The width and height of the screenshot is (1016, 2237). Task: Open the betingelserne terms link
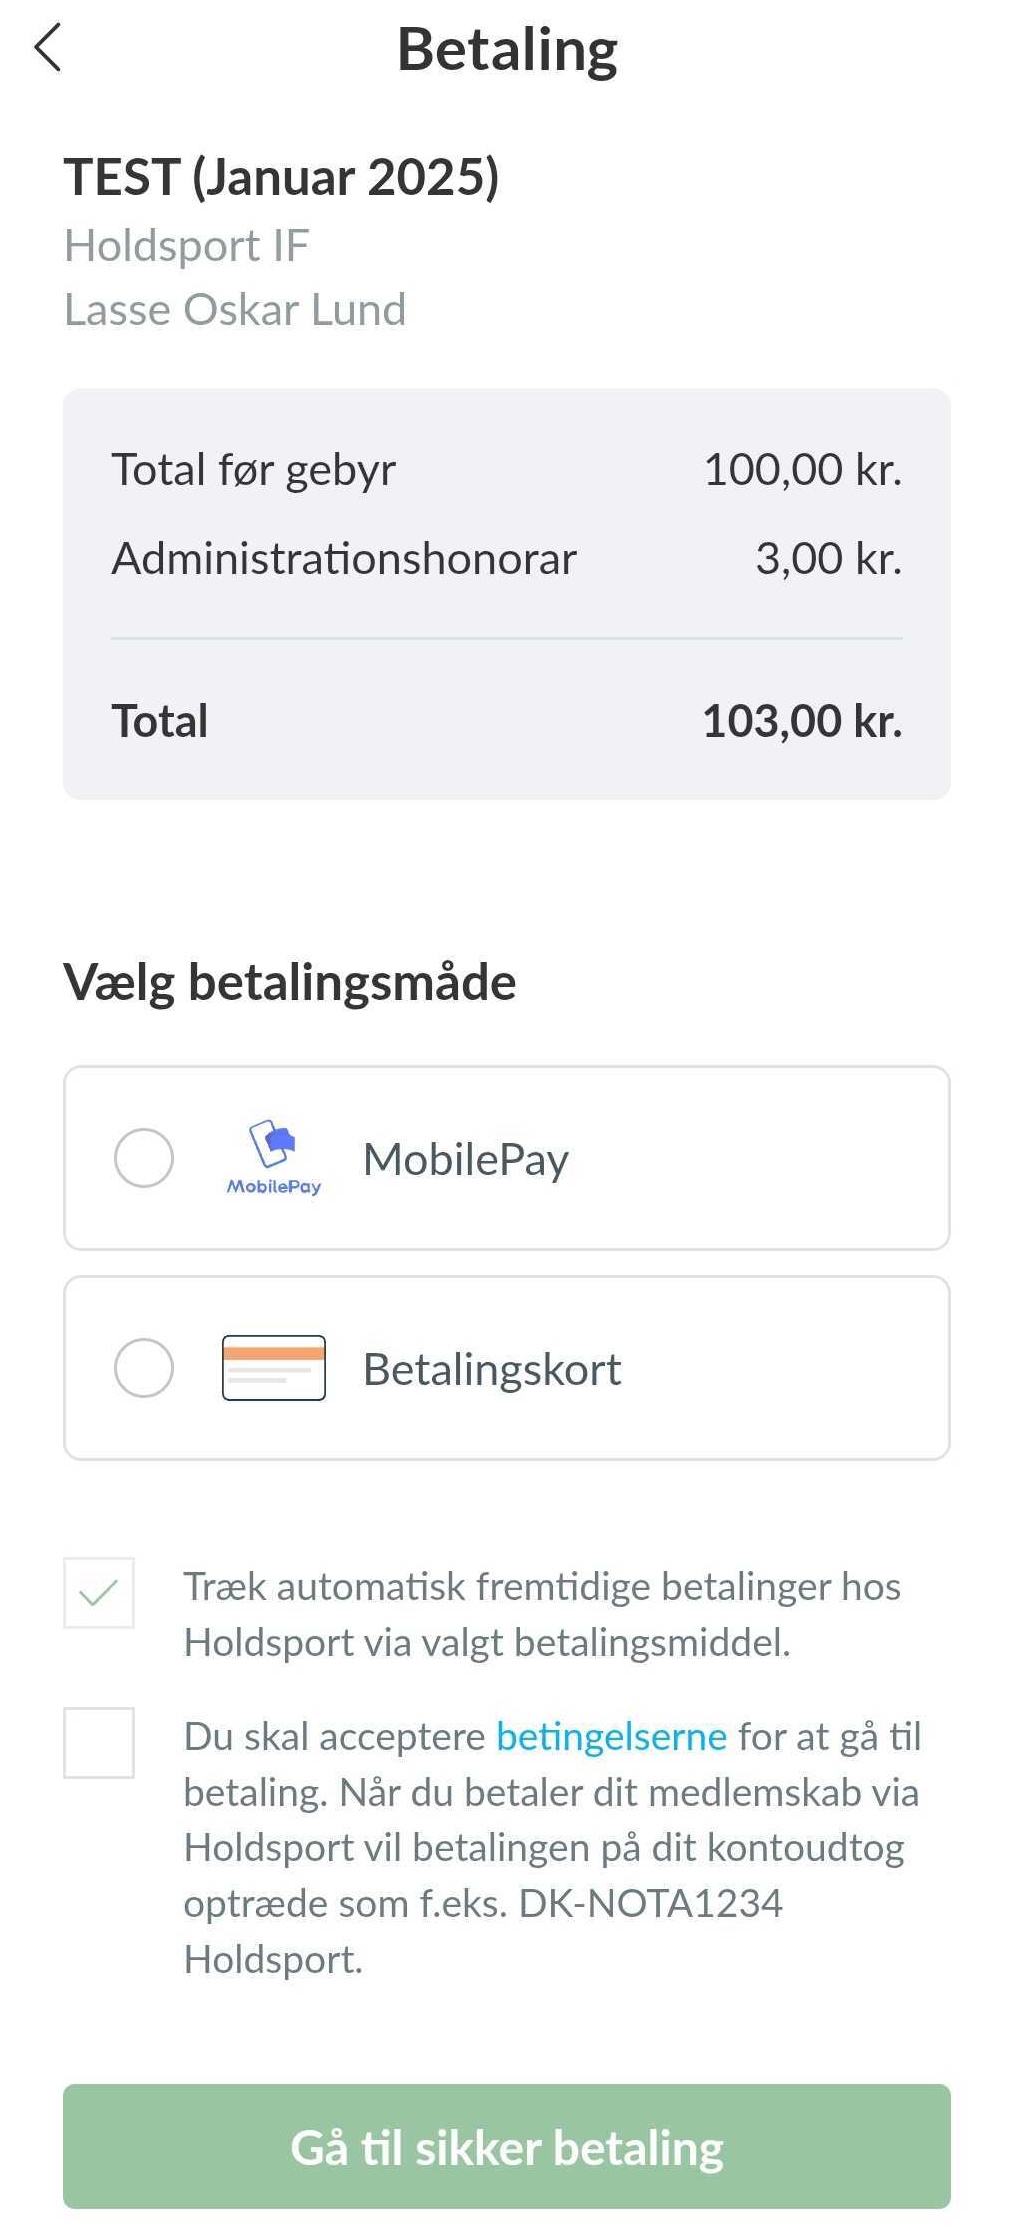[x=611, y=1737]
